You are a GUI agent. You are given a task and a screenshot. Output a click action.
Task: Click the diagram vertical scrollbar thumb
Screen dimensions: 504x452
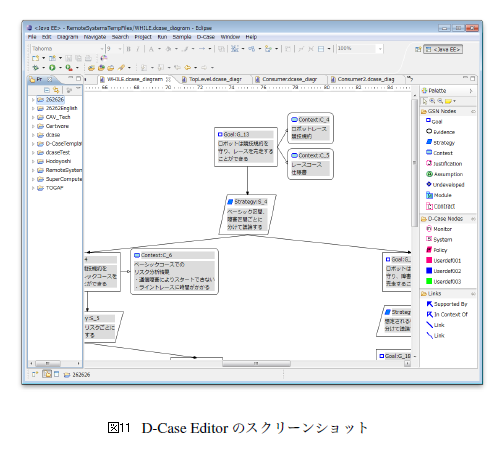pyautogui.click(x=414, y=163)
